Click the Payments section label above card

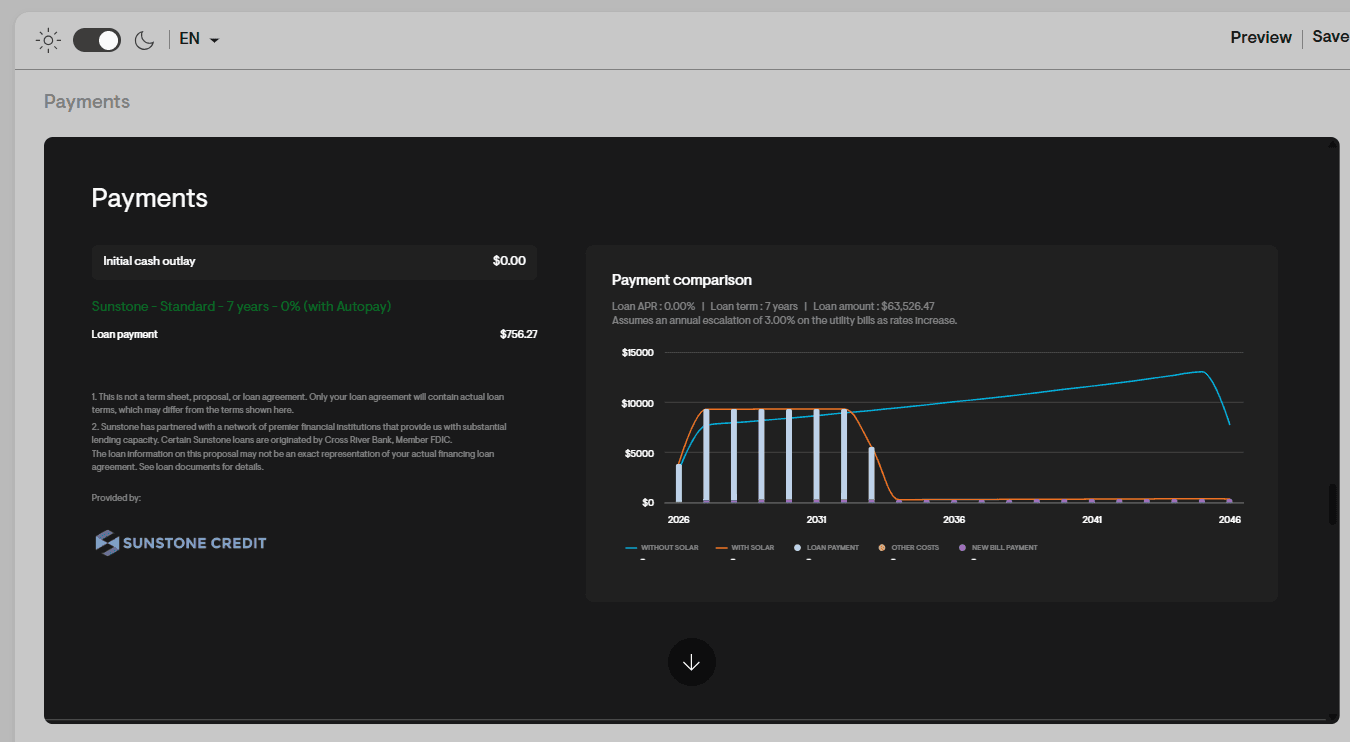point(87,102)
